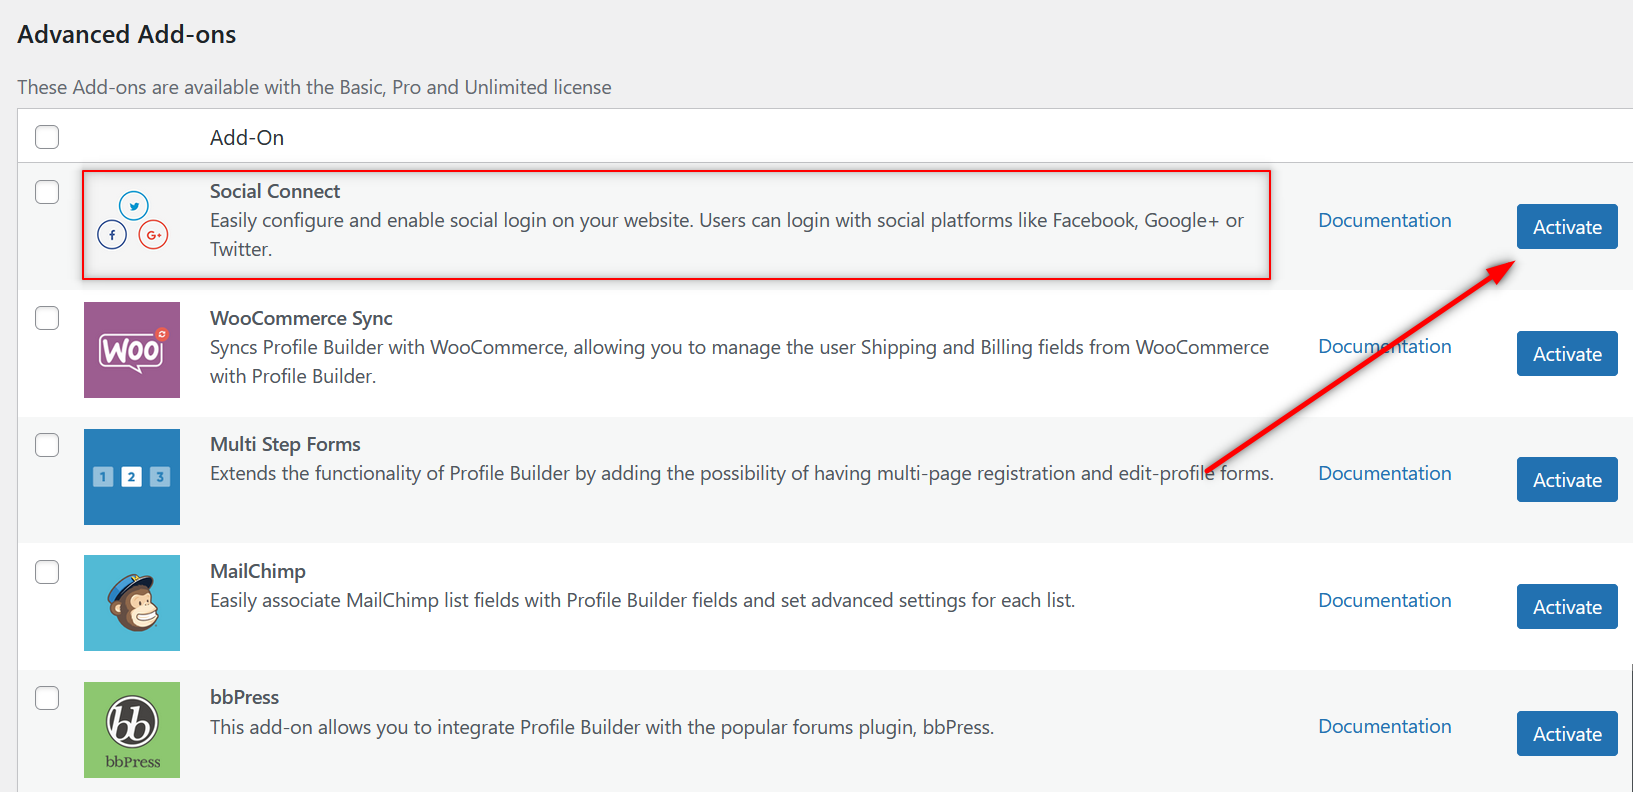Select the Multi Step Forms checkbox
Screen dimensions: 1633x792
pyautogui.click(x=47, y=445)
